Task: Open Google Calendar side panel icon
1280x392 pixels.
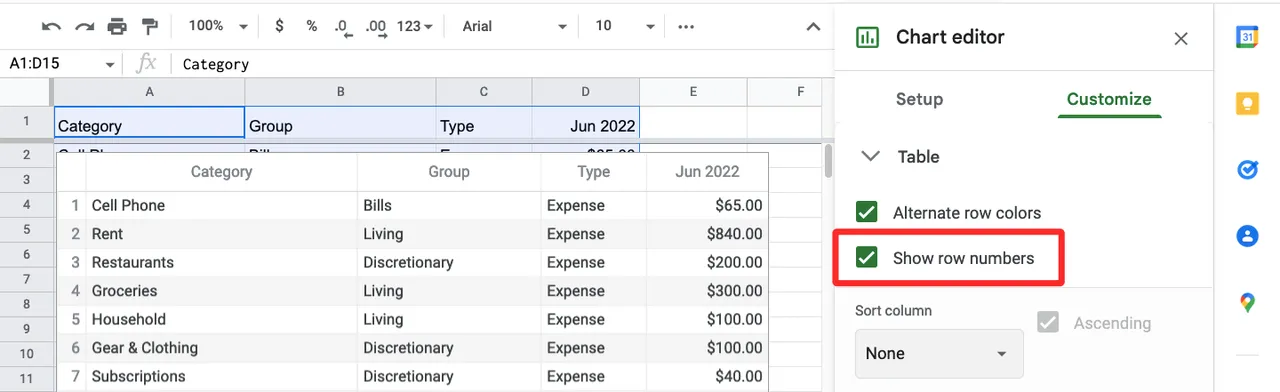Action: coord(1247,37)
